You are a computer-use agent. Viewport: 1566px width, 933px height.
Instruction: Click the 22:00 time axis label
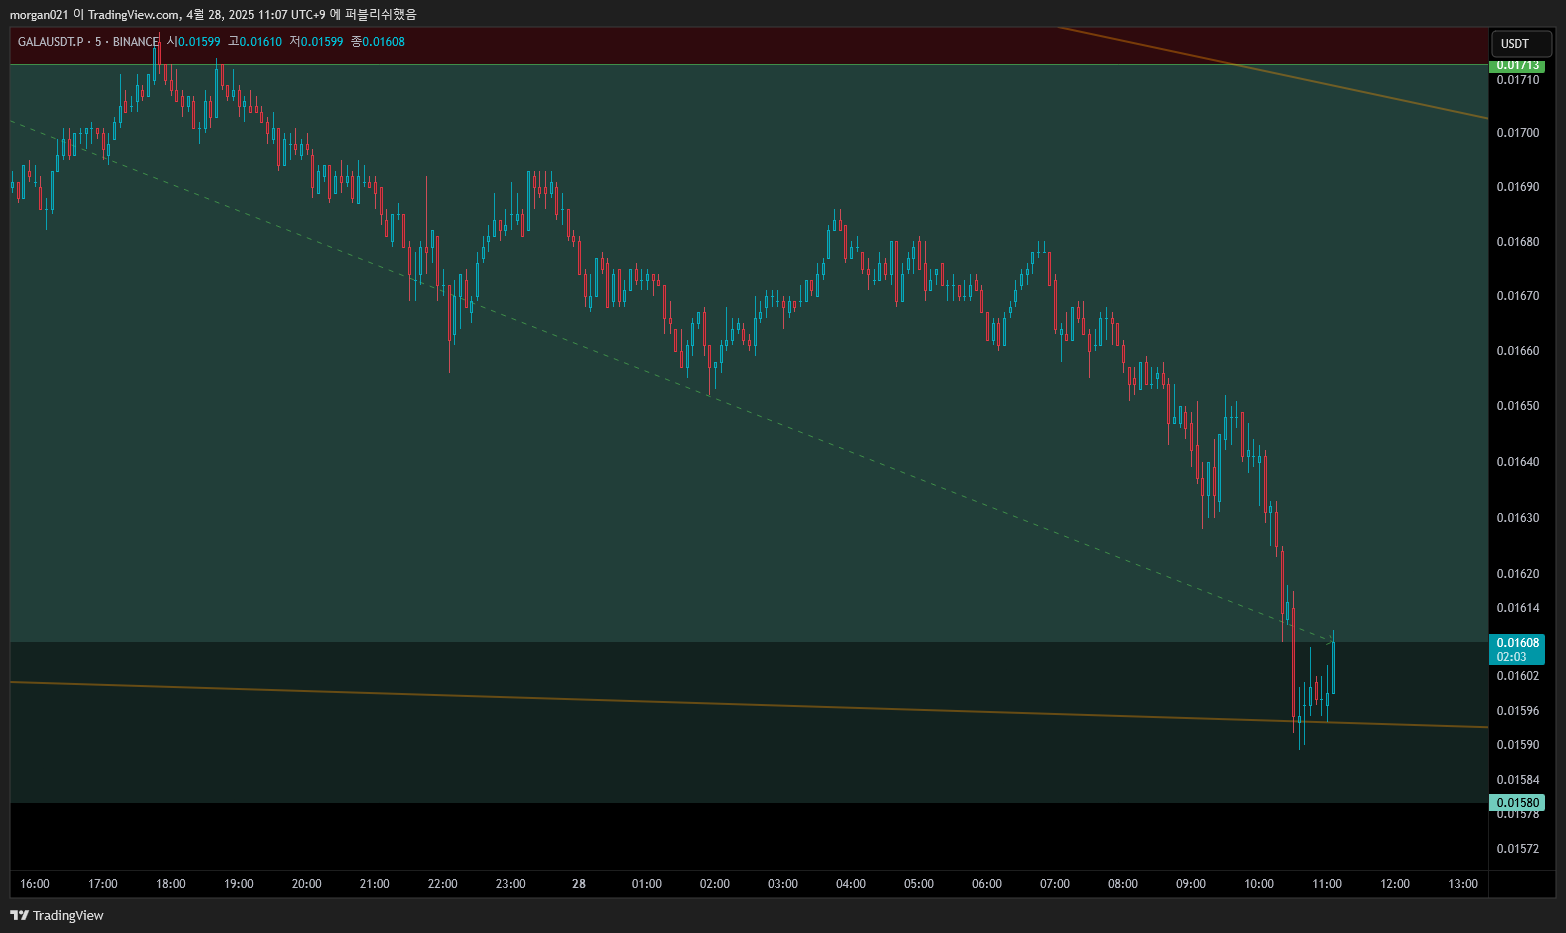click(443, 884)
